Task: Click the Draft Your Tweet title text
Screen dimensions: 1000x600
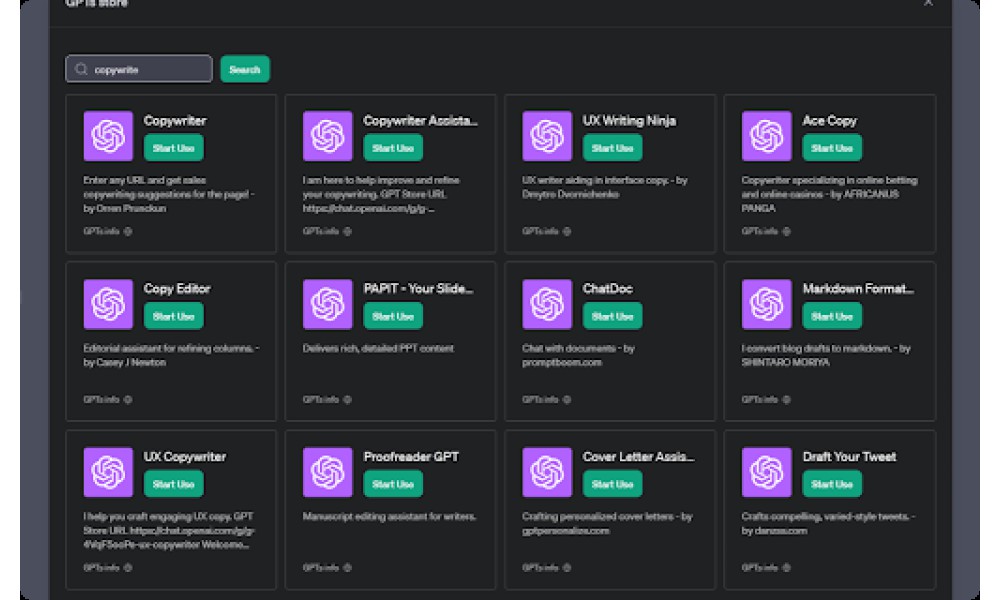Action: 849,457
